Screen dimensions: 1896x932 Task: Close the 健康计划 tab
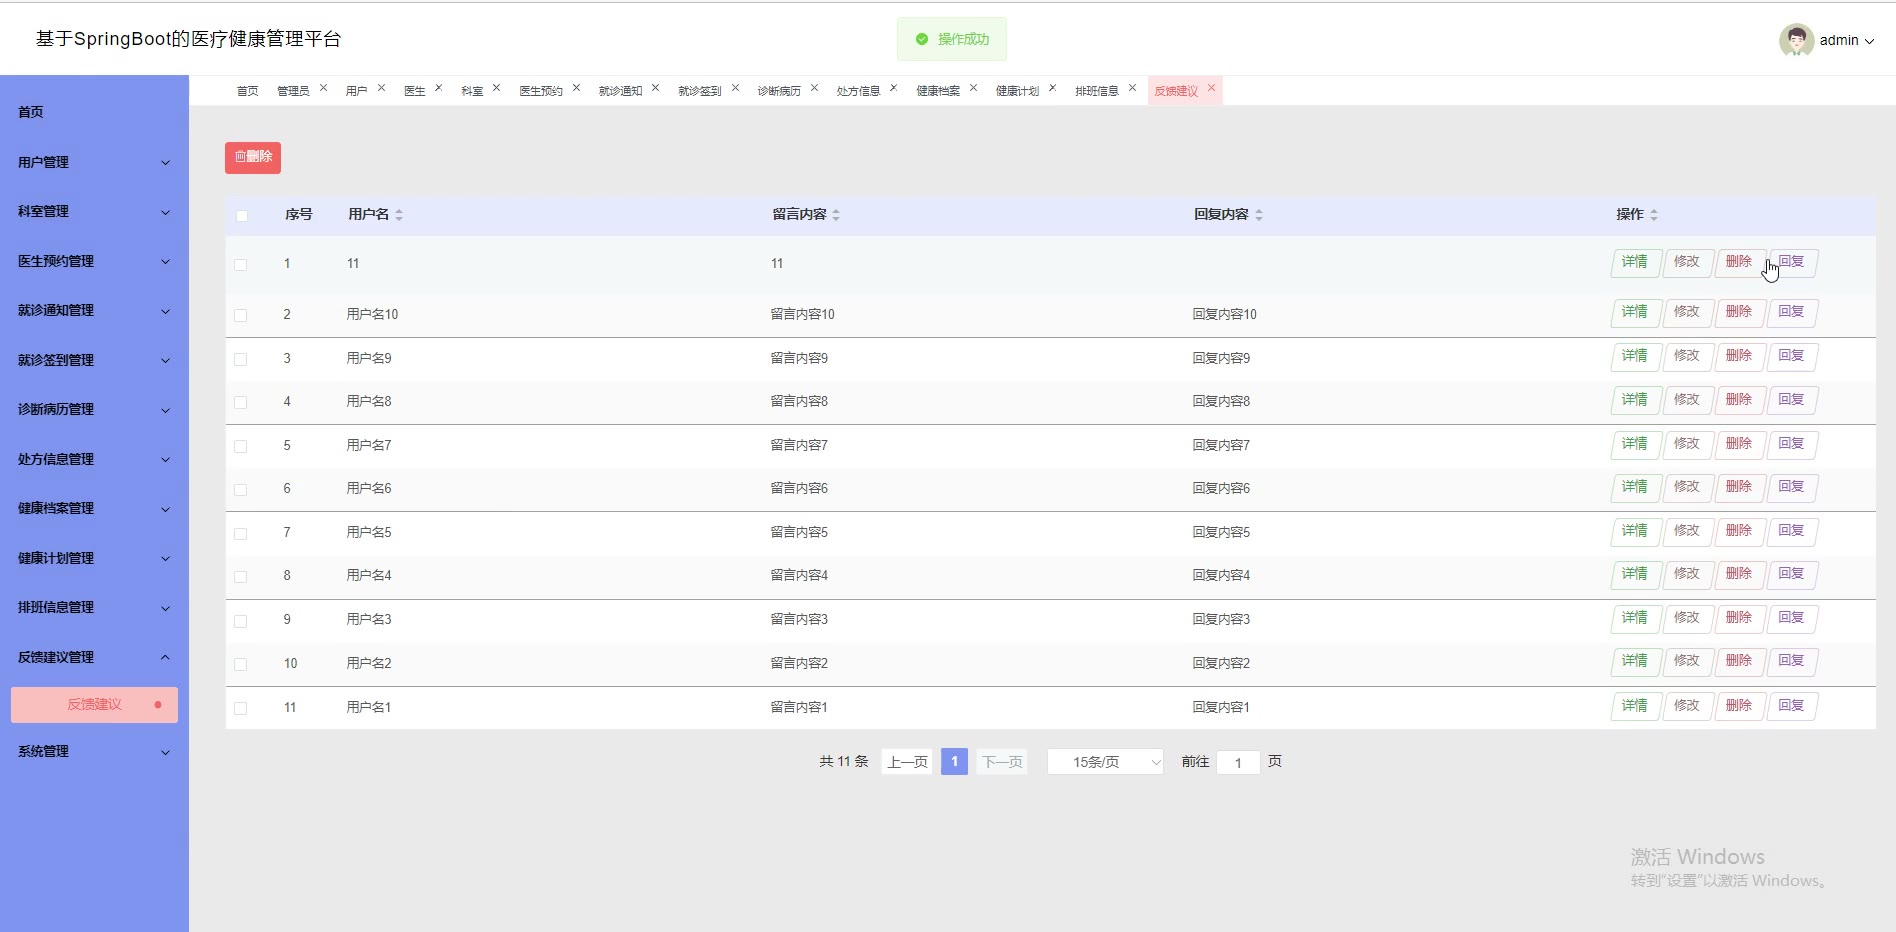coord(1052,88)
